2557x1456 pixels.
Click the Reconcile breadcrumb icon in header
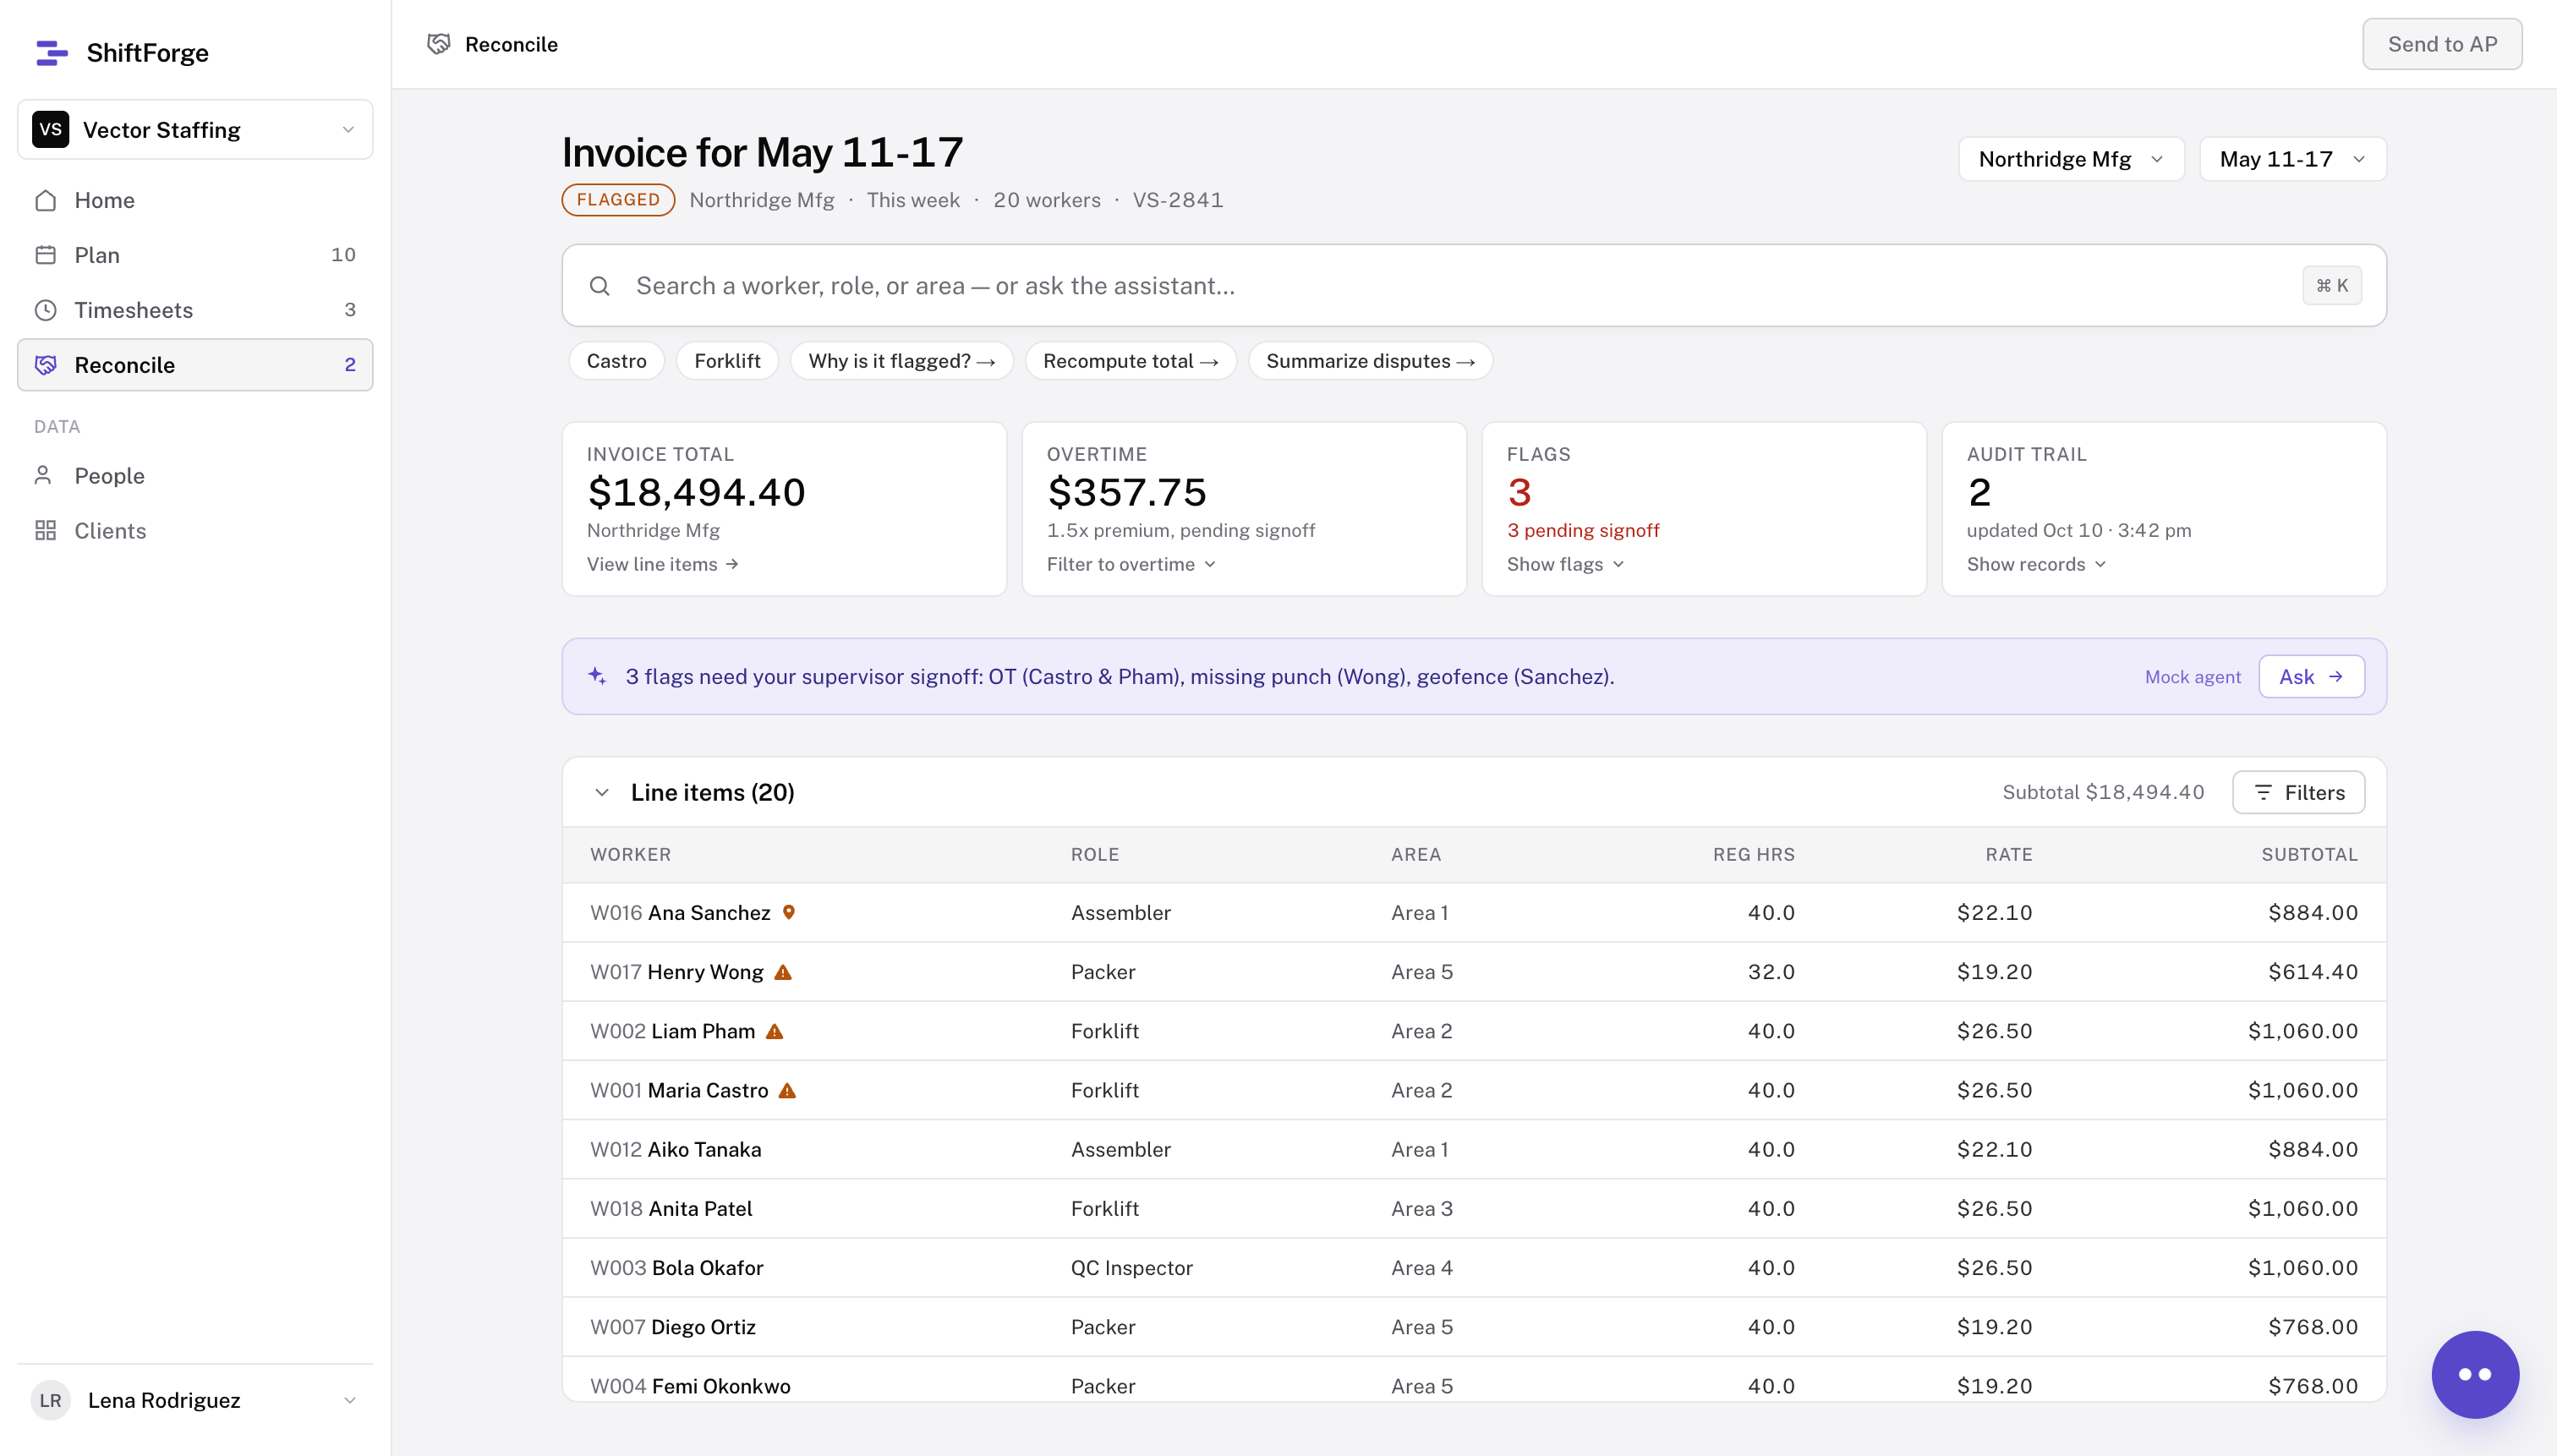click(438, 44)
